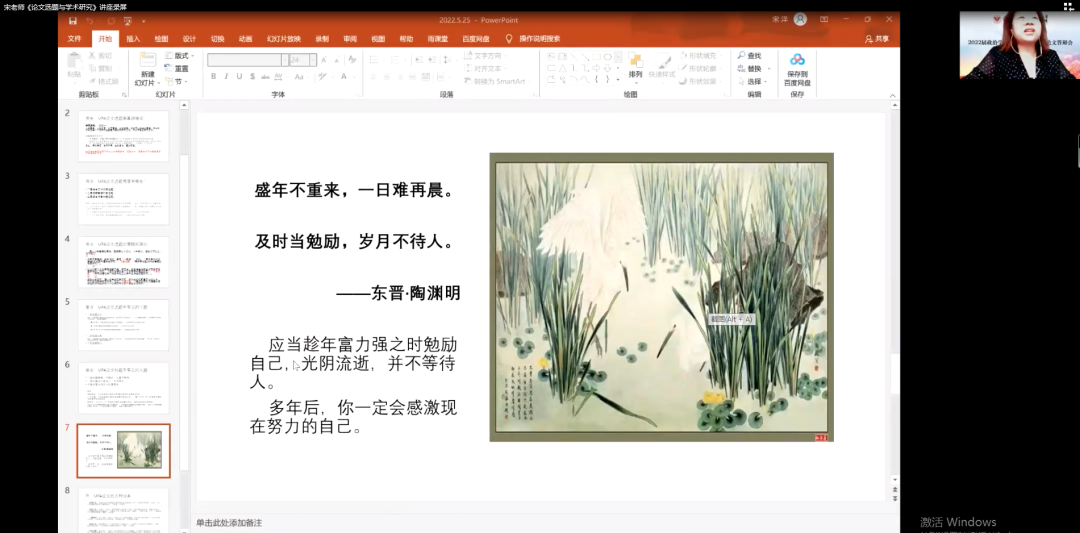Switch to the 审阅 (Review) ribbon tab
Viewport: 1080px width, 533px height.
pyautogui.click(x=350, y=39)
